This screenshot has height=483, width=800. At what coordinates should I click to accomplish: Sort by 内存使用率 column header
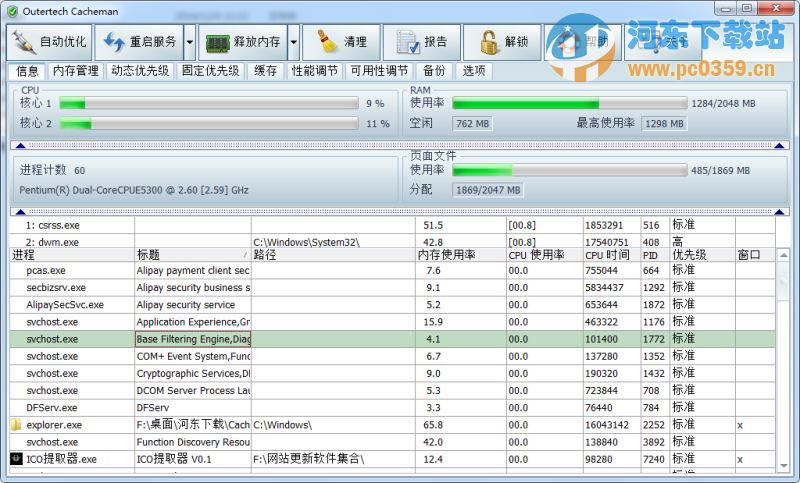(461, 255)
